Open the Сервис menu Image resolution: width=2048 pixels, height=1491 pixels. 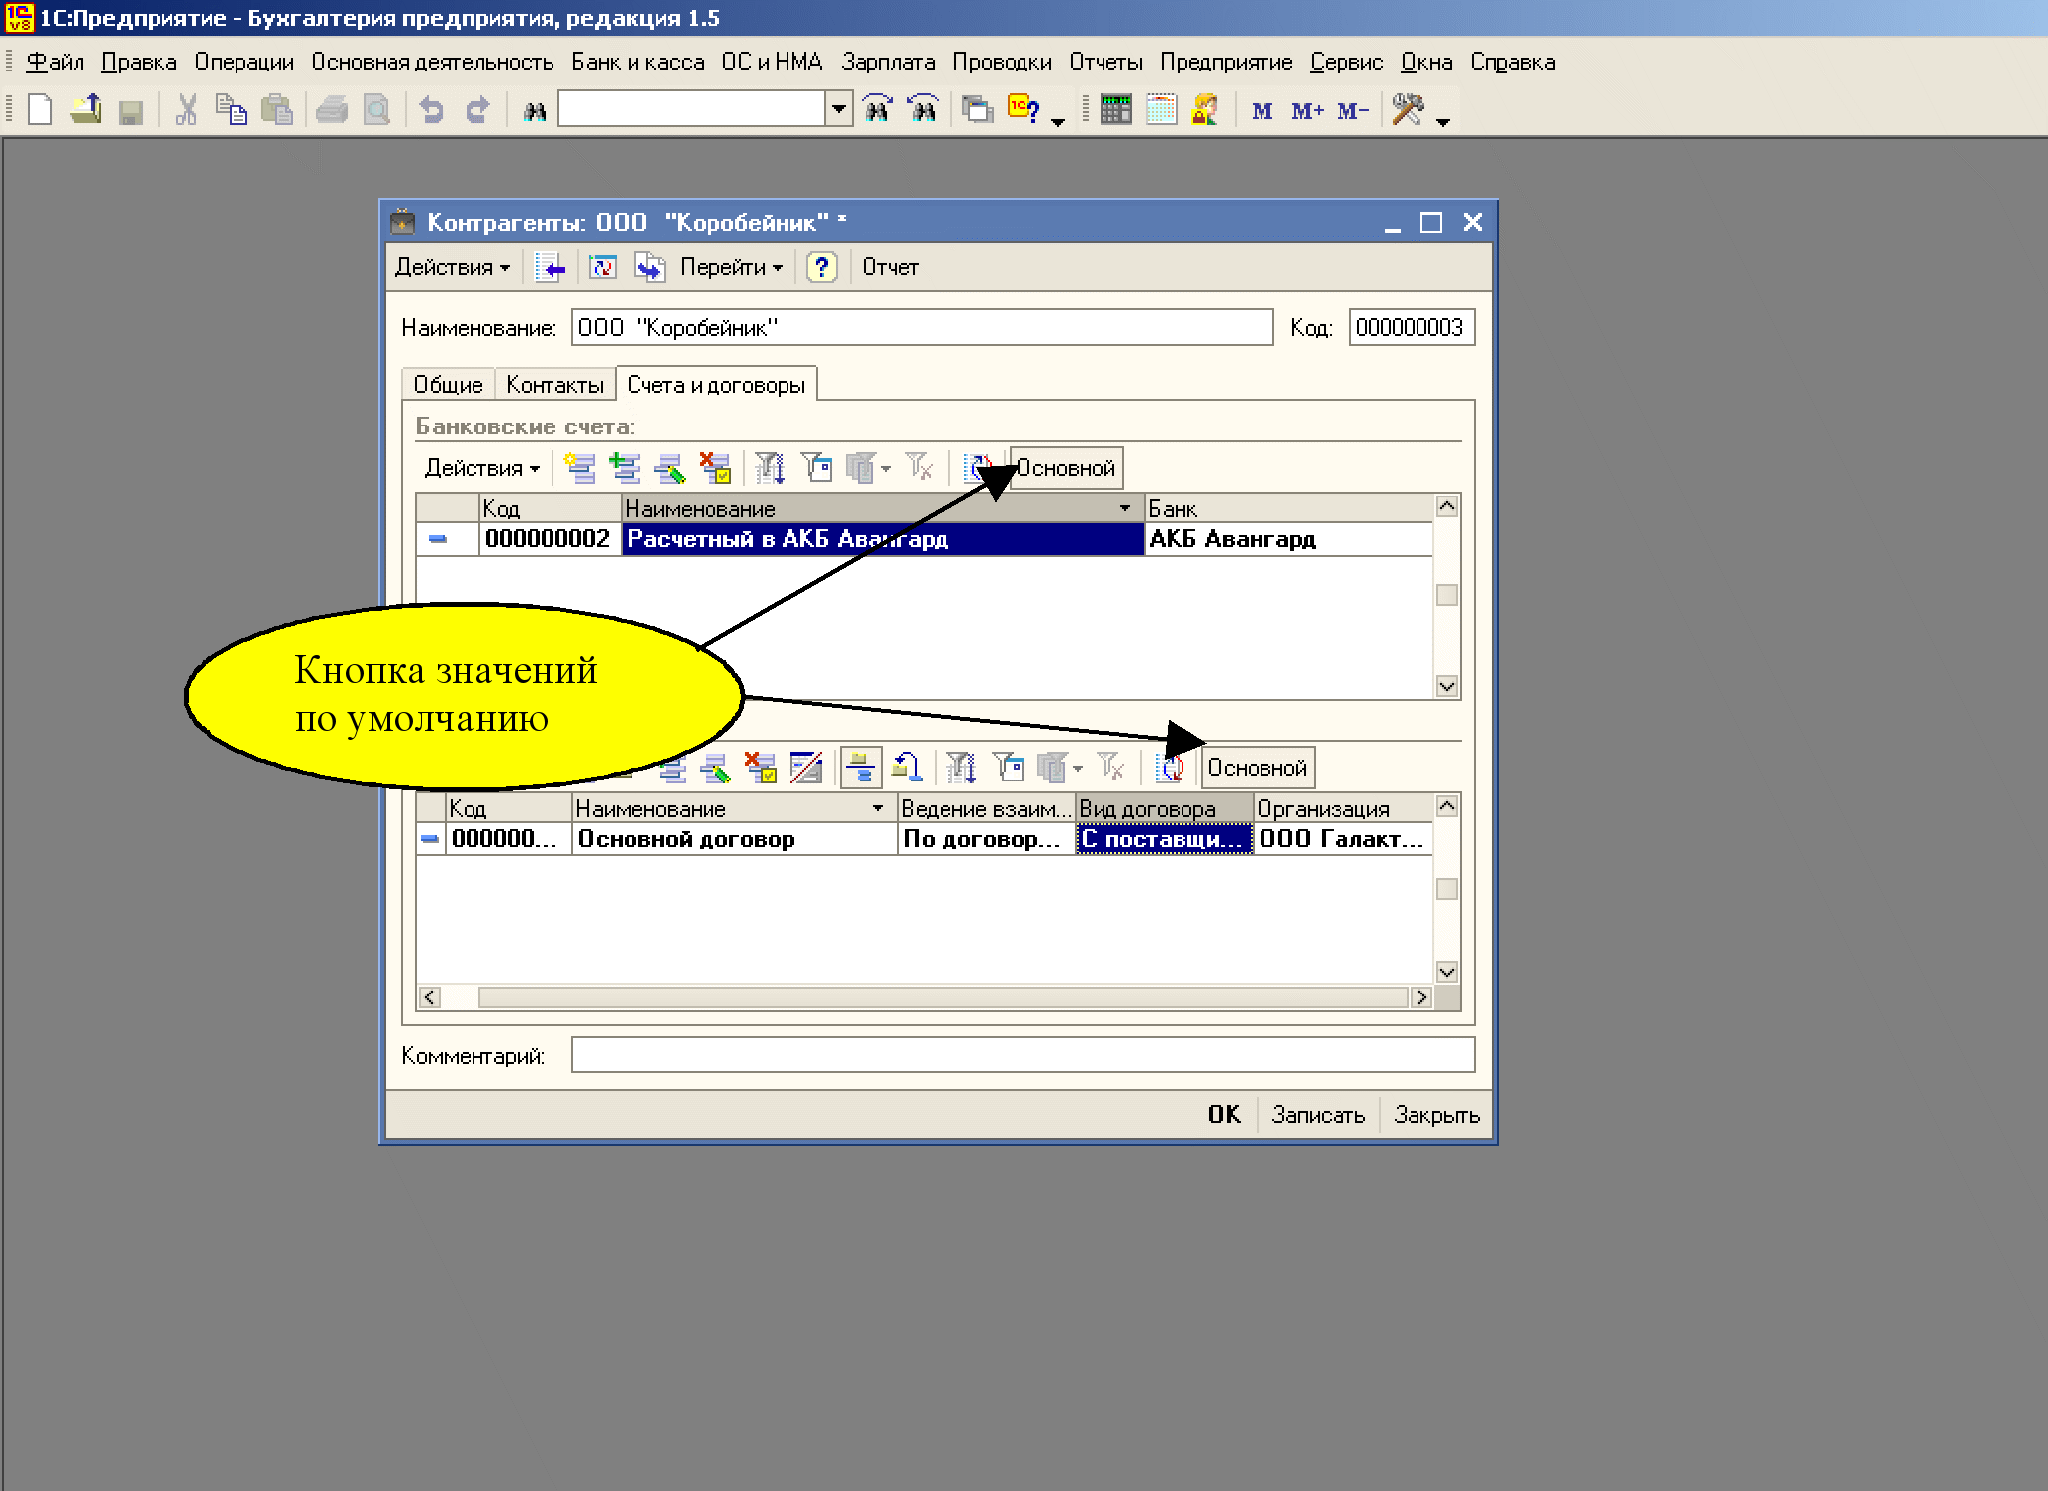pyautogui.click(x=1346, y=62)
